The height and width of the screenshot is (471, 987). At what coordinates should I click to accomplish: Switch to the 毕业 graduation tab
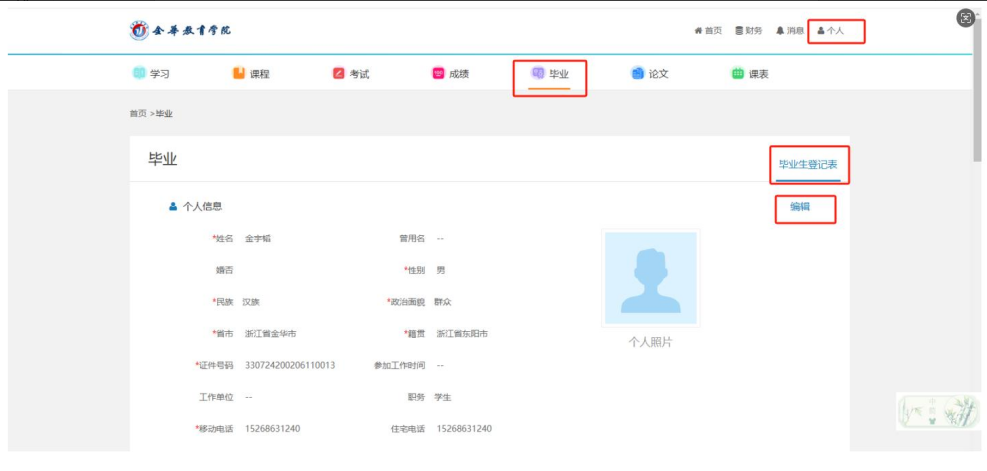550,74
